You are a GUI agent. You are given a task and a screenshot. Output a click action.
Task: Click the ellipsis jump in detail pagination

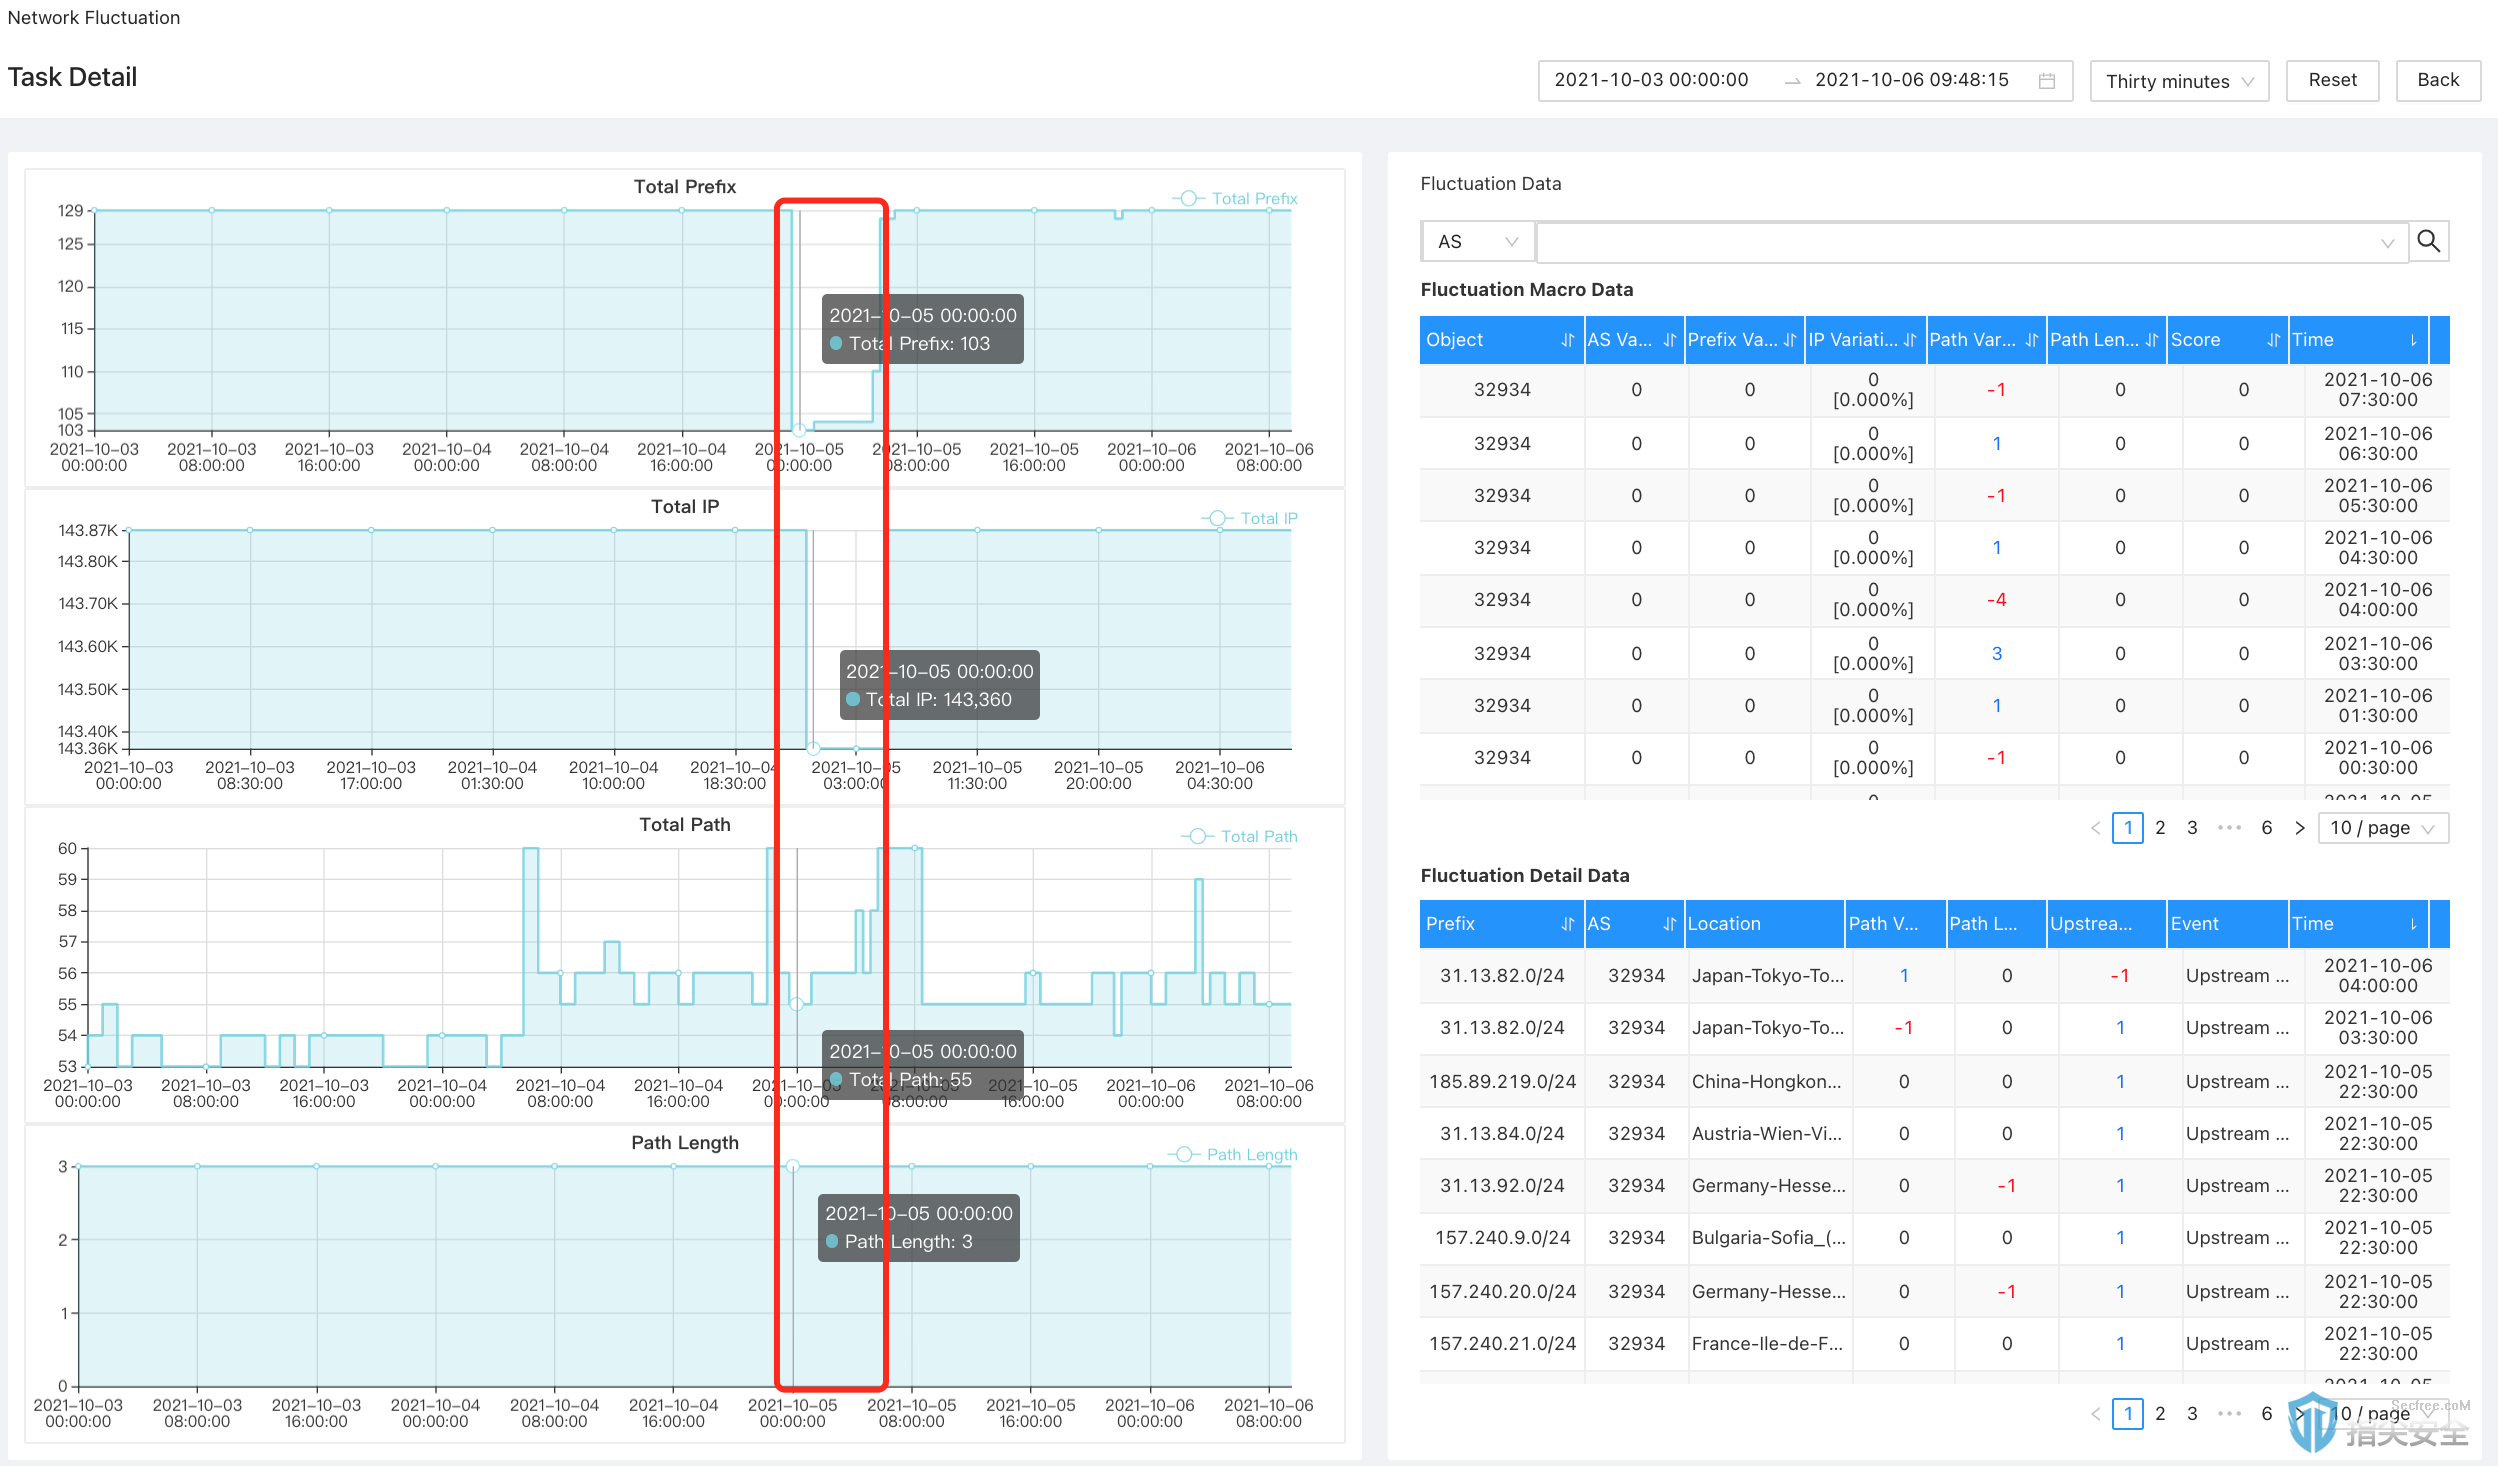2229,1413
